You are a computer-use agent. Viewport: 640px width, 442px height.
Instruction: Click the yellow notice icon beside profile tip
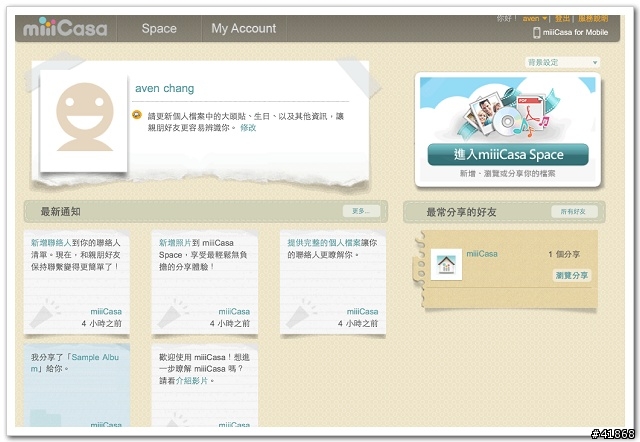[x=137, y=115]
